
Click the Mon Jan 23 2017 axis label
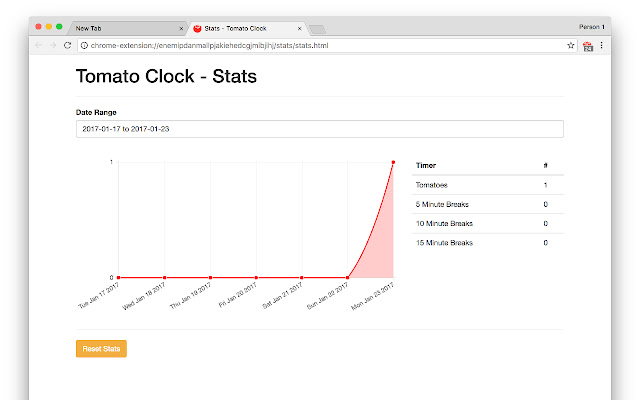[x=372, y=296]
